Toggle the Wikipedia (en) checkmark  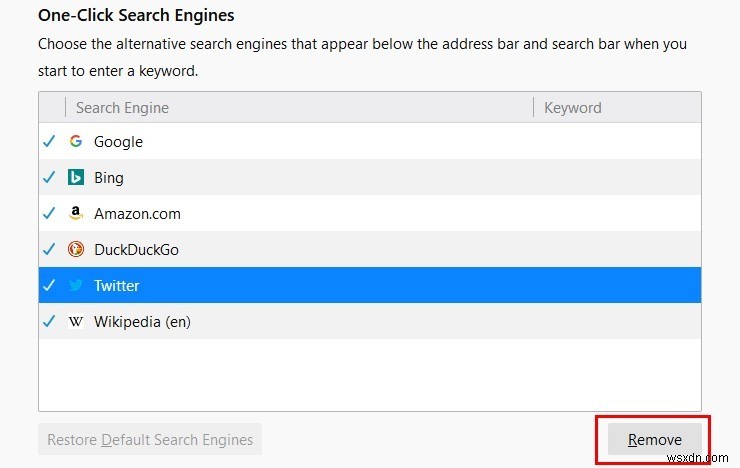coord(50,322)
